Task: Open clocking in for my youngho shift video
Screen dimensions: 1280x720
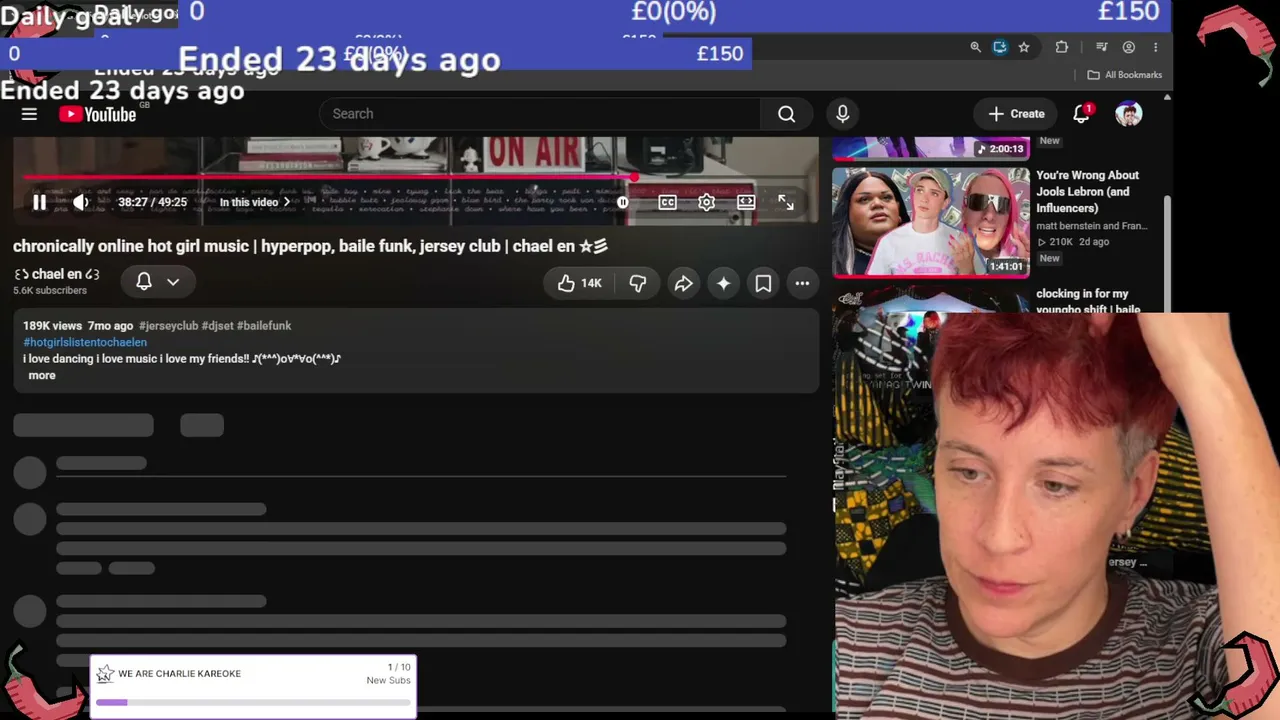Action: (1087, 300)
